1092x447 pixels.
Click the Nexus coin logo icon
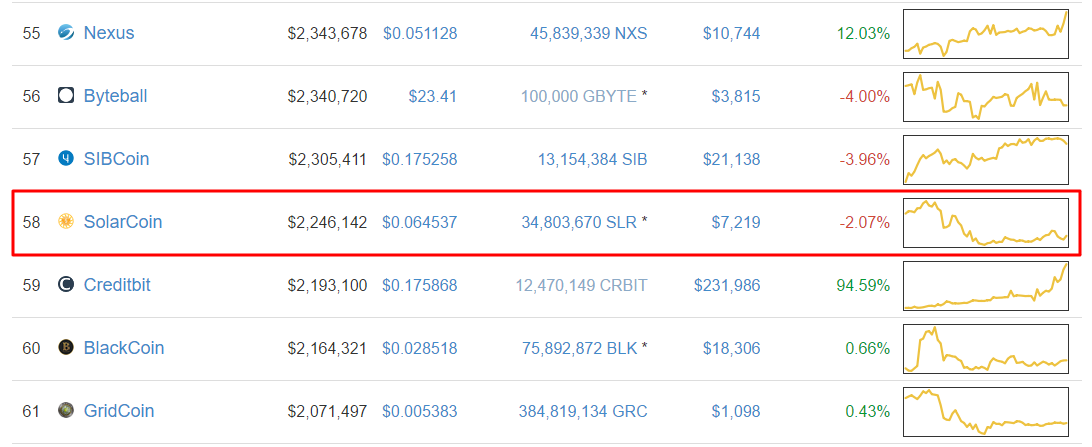(x=65, y=33)
